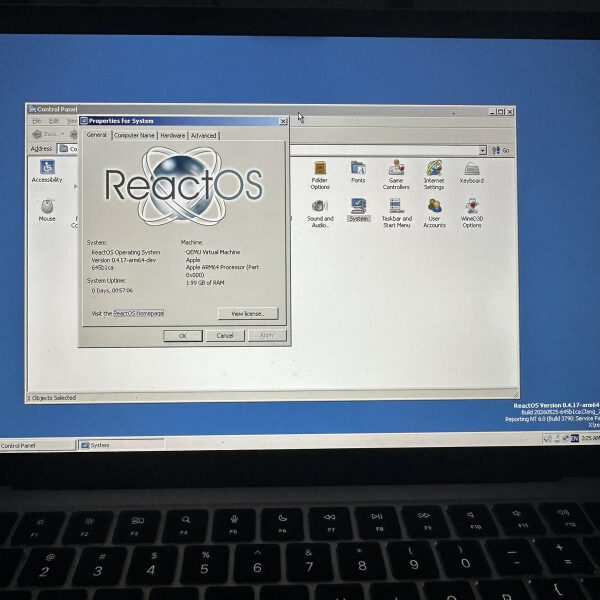Viewport: 600px width, 600px height.
Task: Click the 'ReactOS Operating System' text
Action: (126, 253)
